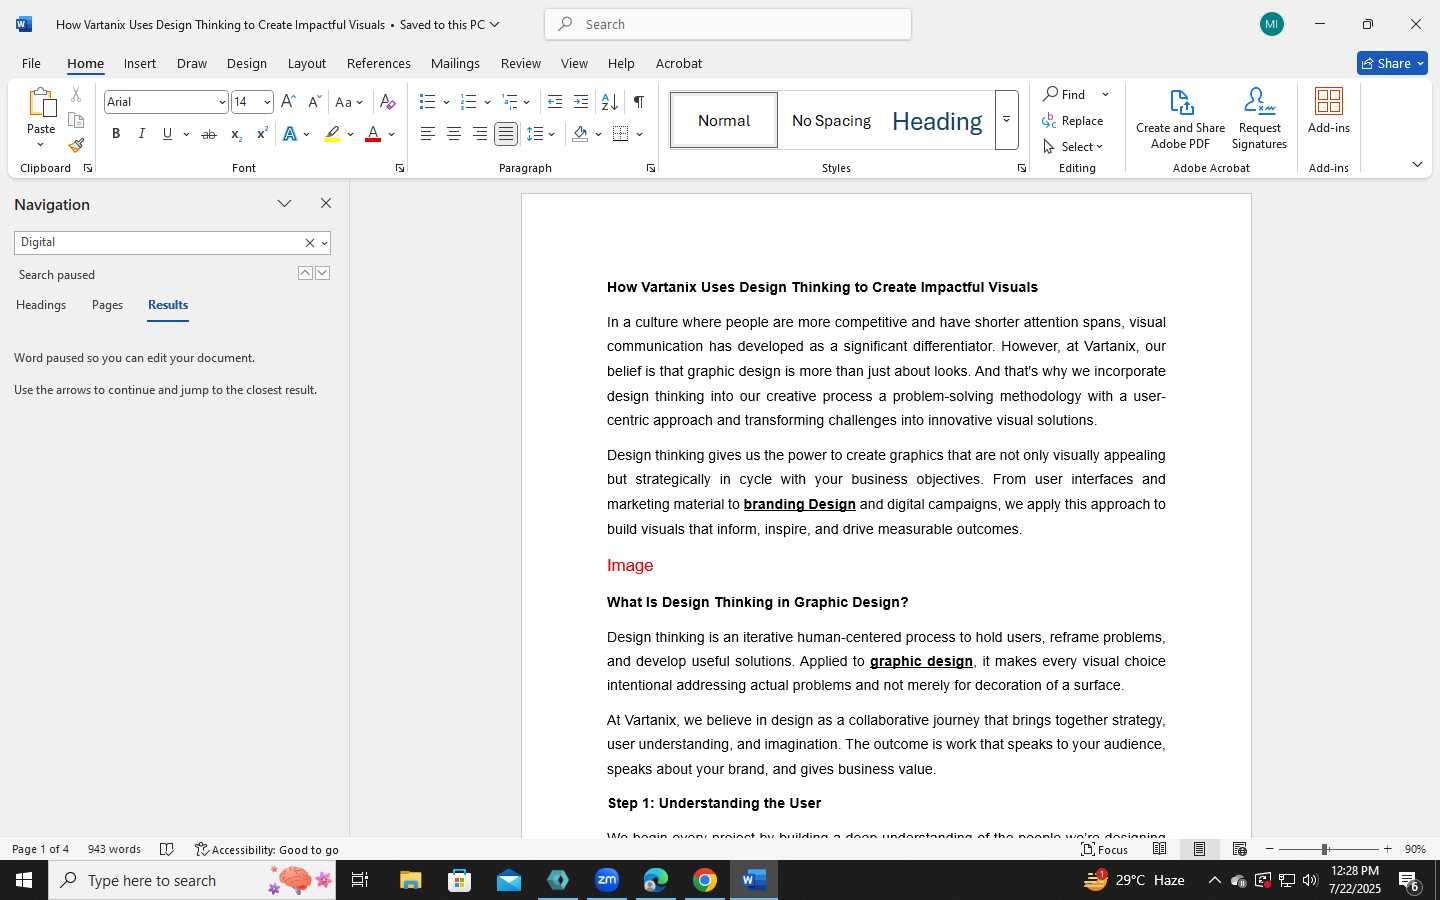
Task: Collapse the ribbon with the chevron
Action: 1417,164
